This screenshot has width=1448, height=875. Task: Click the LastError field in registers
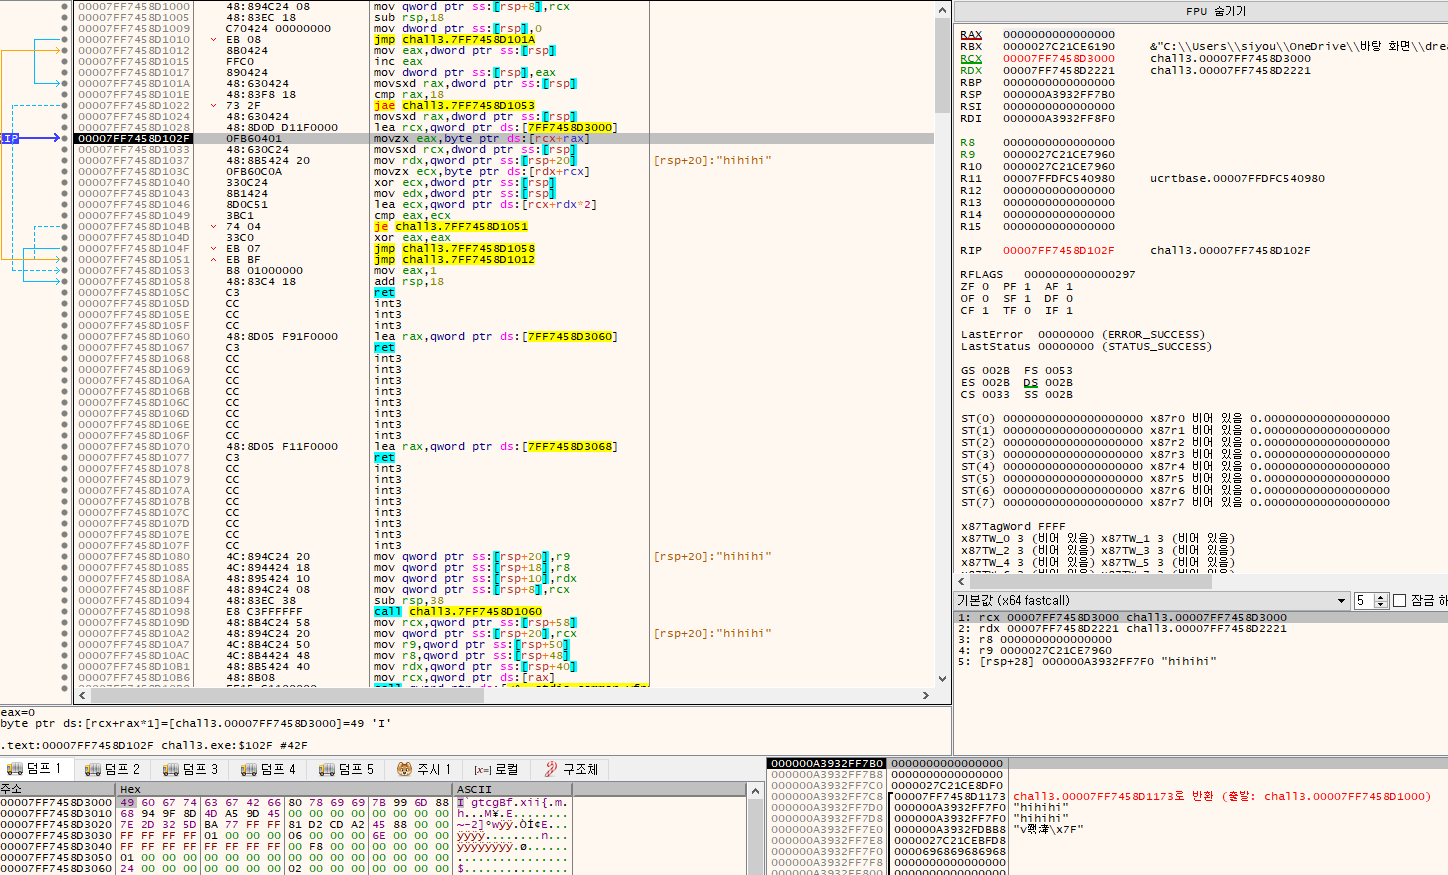1083,334
